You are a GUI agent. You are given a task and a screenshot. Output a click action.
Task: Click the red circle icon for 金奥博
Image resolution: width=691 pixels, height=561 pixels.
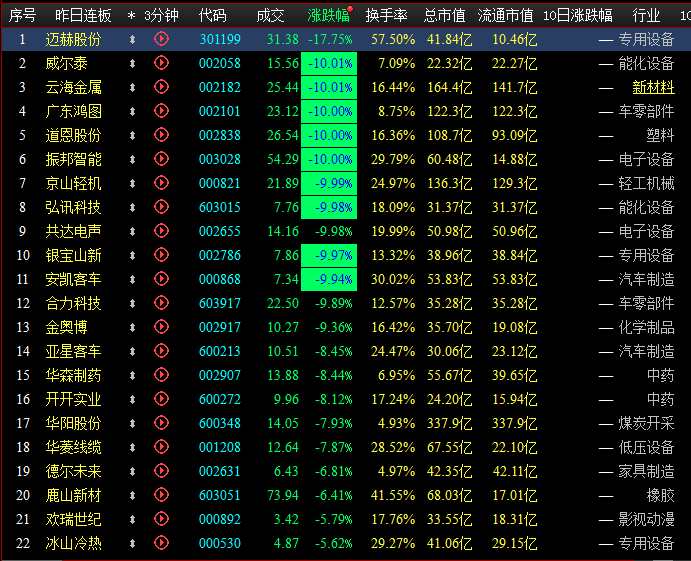(161, 327)
